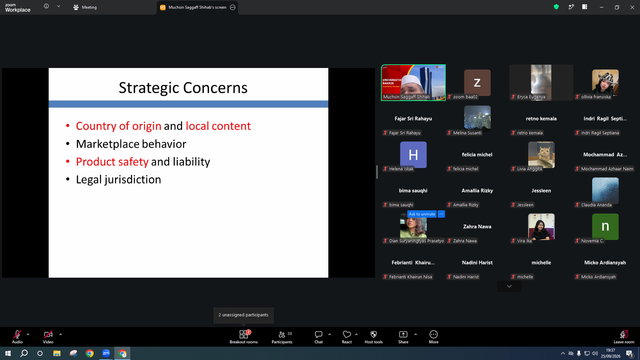Viewport: 640px width, 360px height.
Task: Expand the Video options arrow
Action: (x=60, y=334)
